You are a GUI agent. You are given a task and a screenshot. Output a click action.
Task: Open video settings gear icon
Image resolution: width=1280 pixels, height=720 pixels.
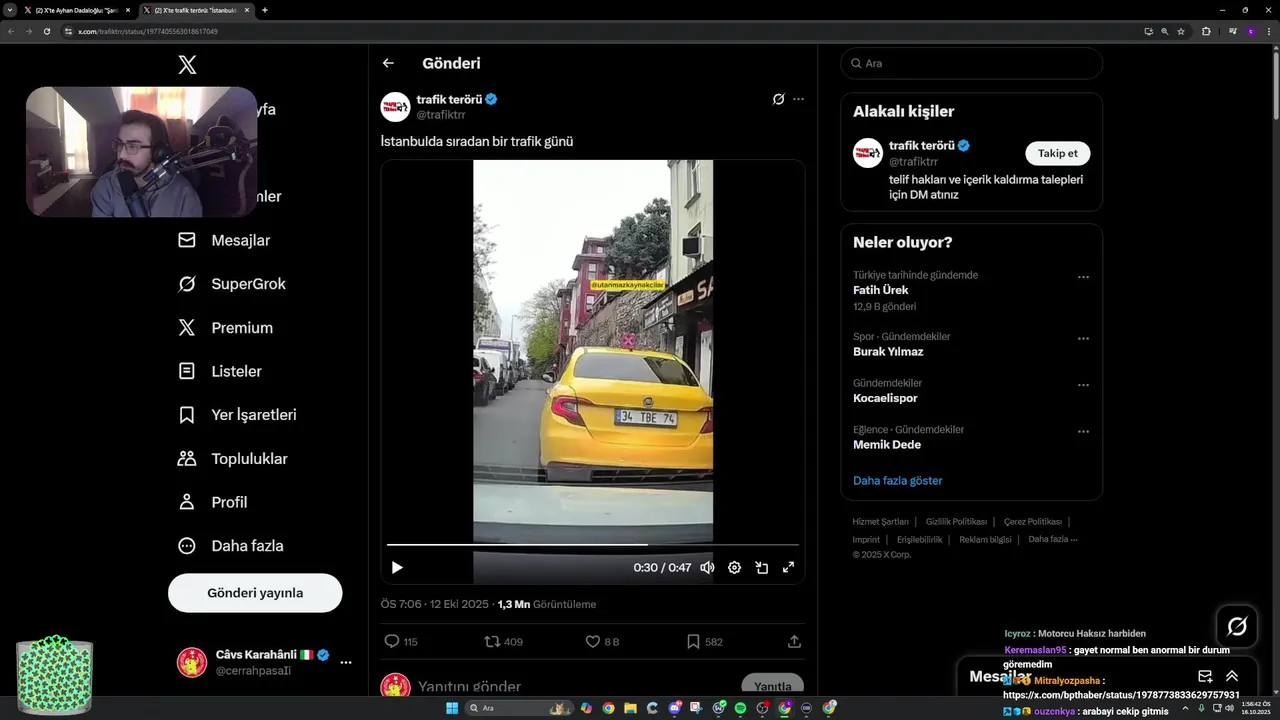coord(734,567)
